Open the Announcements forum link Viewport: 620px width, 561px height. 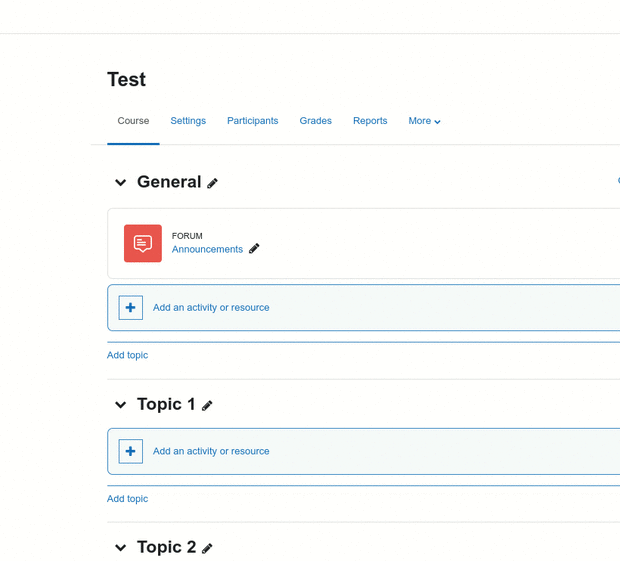pos(207,249)
